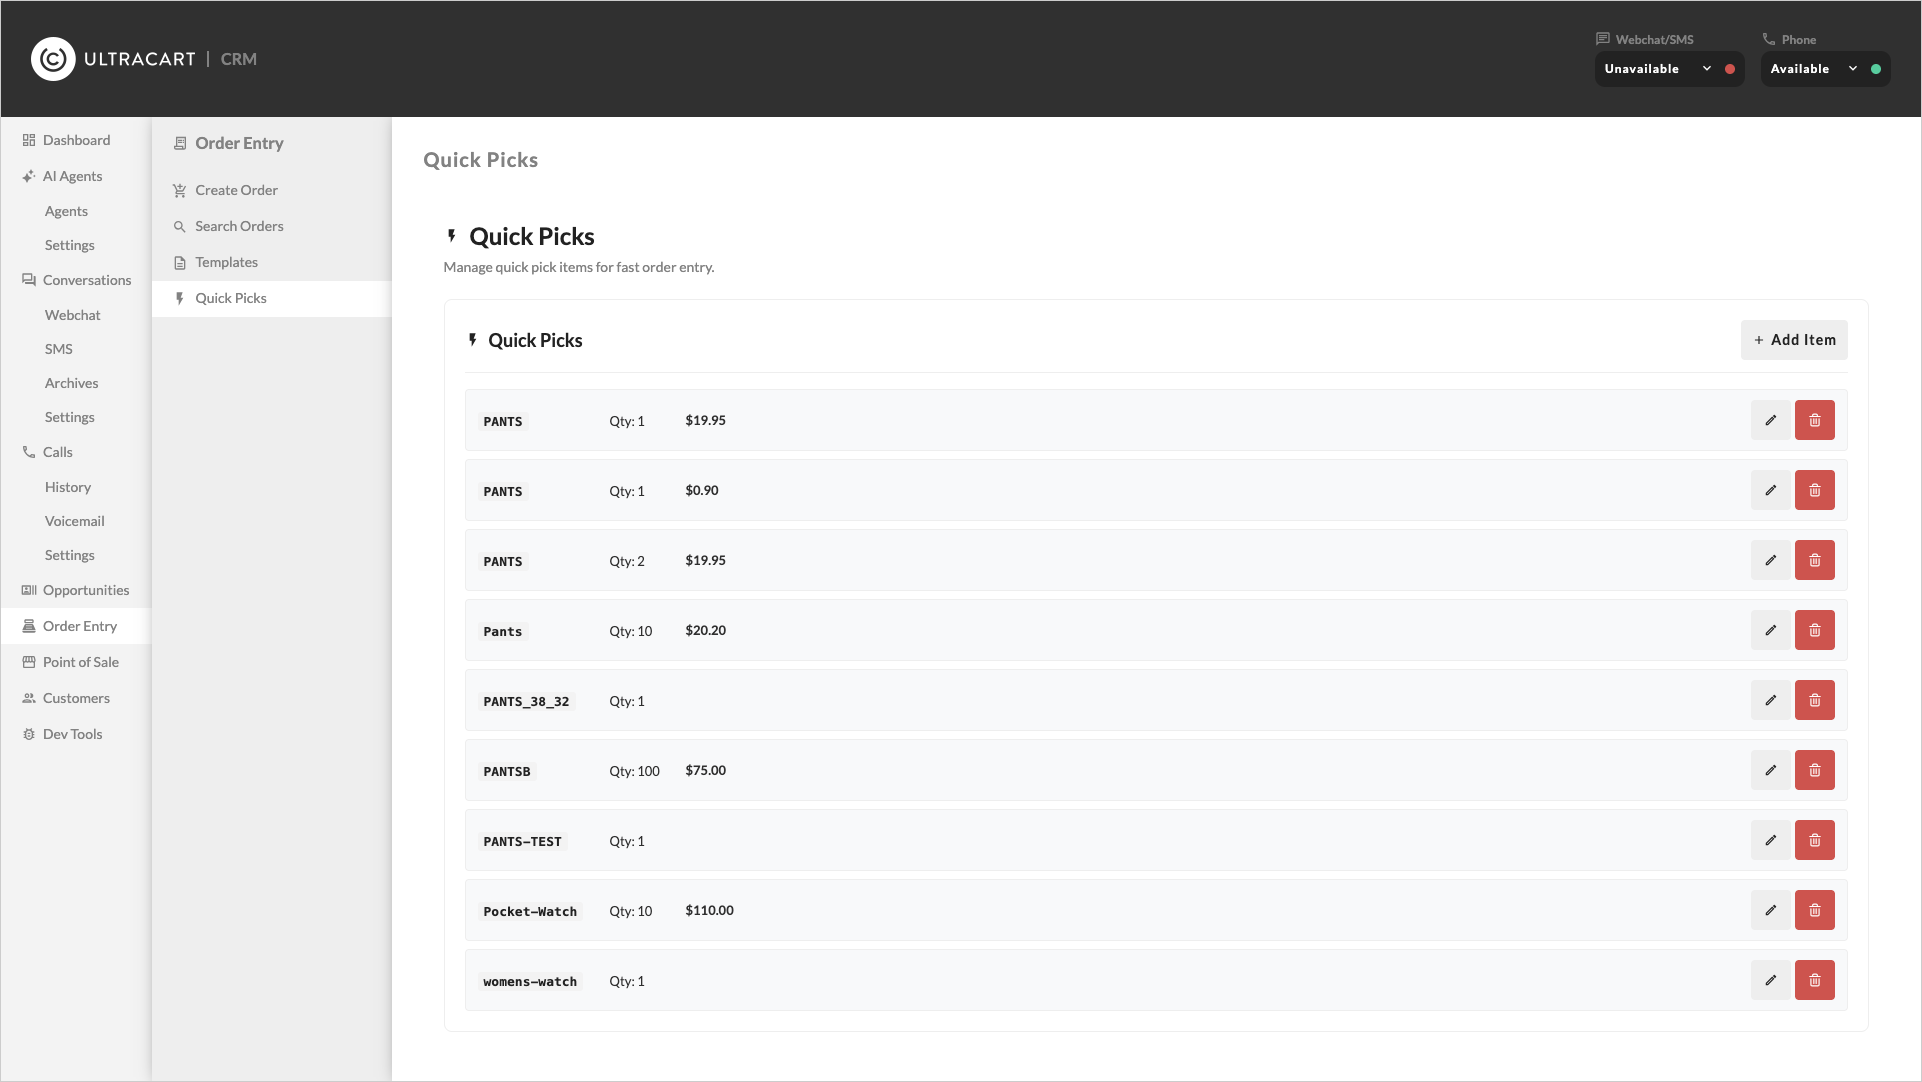Click Search Orders in the submenu
The width and height of the screenshot is (1922, 1082).
(271, 226)
